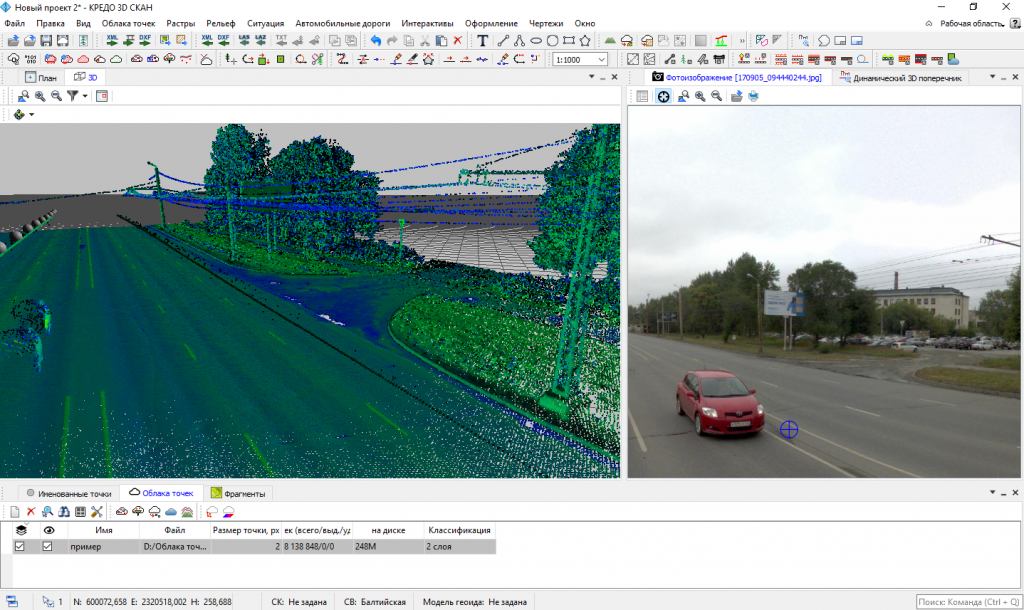The image size is (1024, 610).
Task: Click the pan/navigate icon in photo toolbar
Action: pos(663,96)
